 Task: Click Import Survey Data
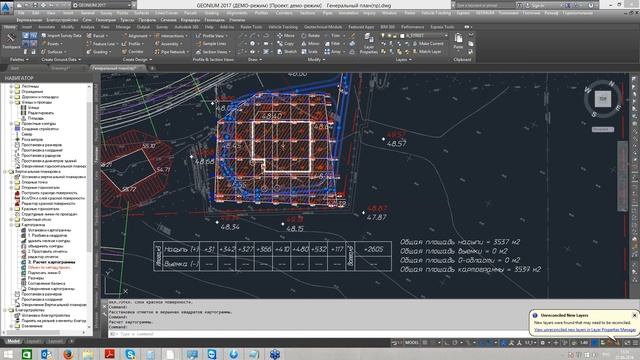(x=61, y=36)
